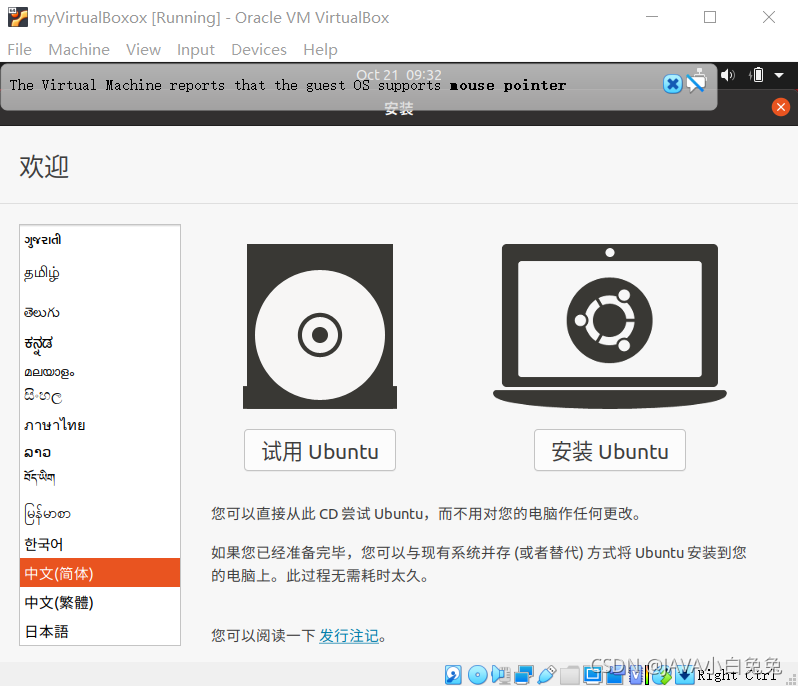Click the display status icon
The image size is (798, 686).
coord(592,675)
